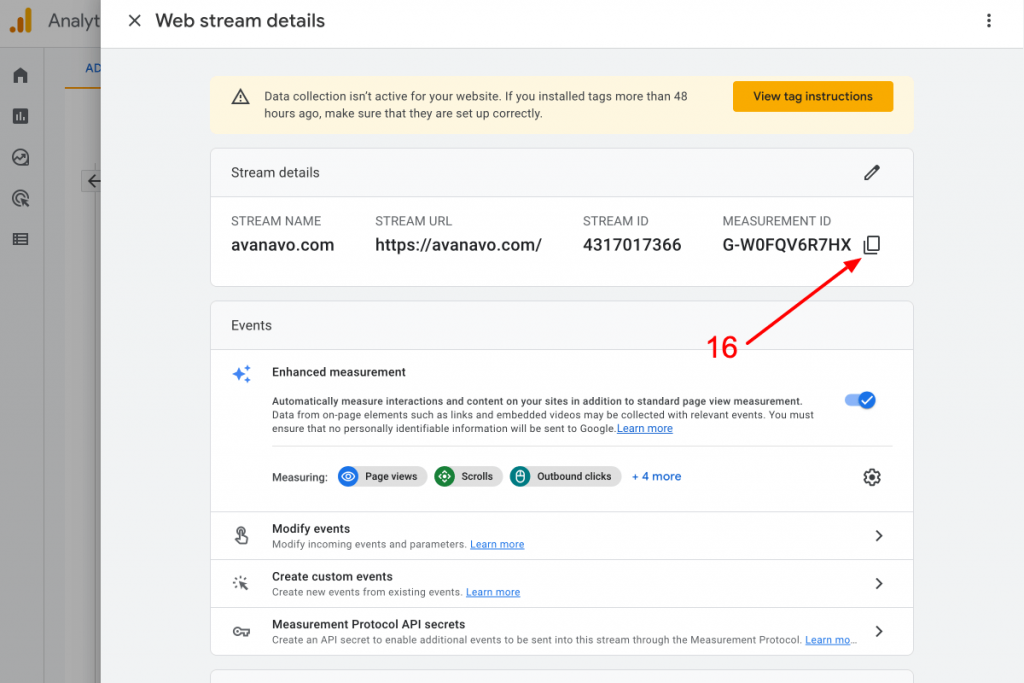Viewport: 1024px width, 683px height.
Task: Click the mouse icon in Outbound clicks chip
Action: (x=520, y=477)
